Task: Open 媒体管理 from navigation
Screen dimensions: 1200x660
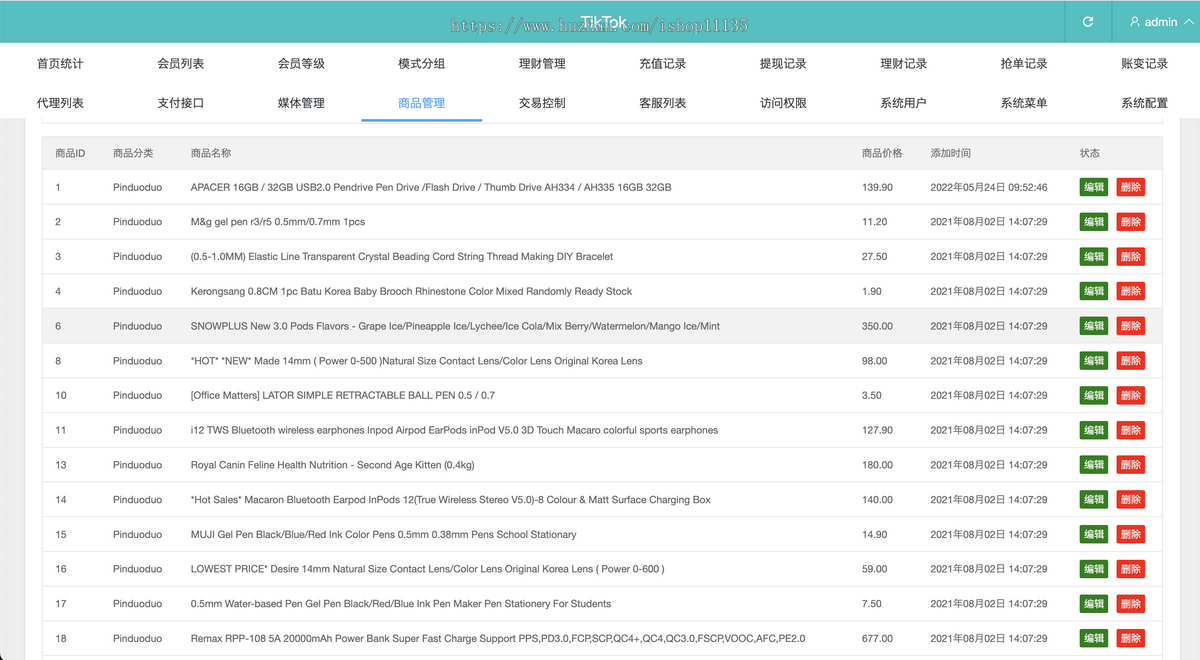Action: click(301, 102)
